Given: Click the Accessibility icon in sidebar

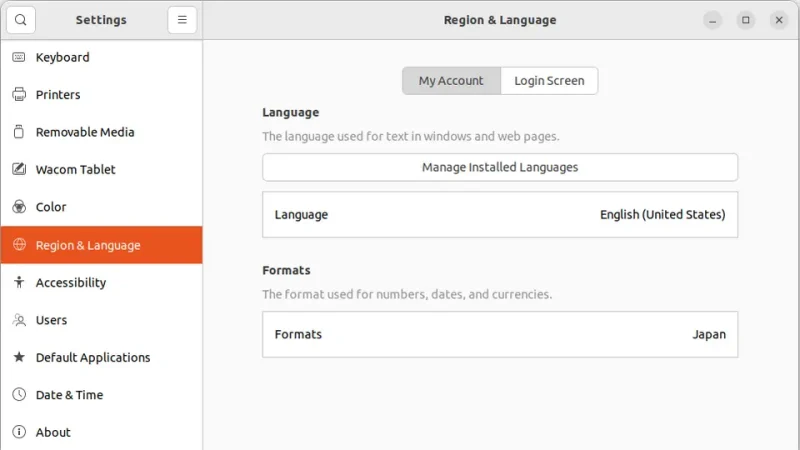Looking at the screenshot, I should point(19,283).
